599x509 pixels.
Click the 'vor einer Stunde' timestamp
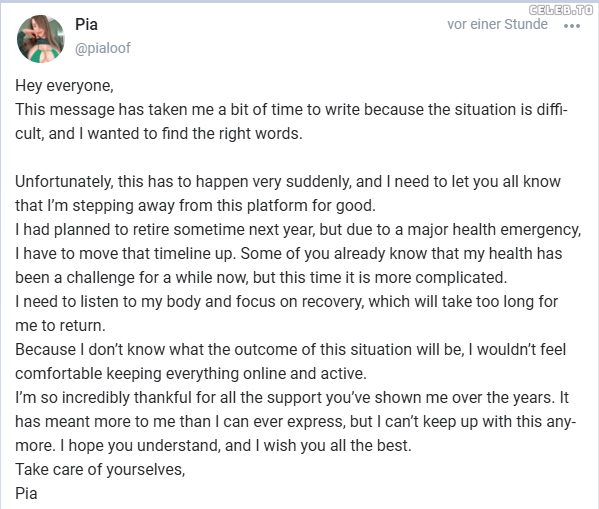point(497,24)
